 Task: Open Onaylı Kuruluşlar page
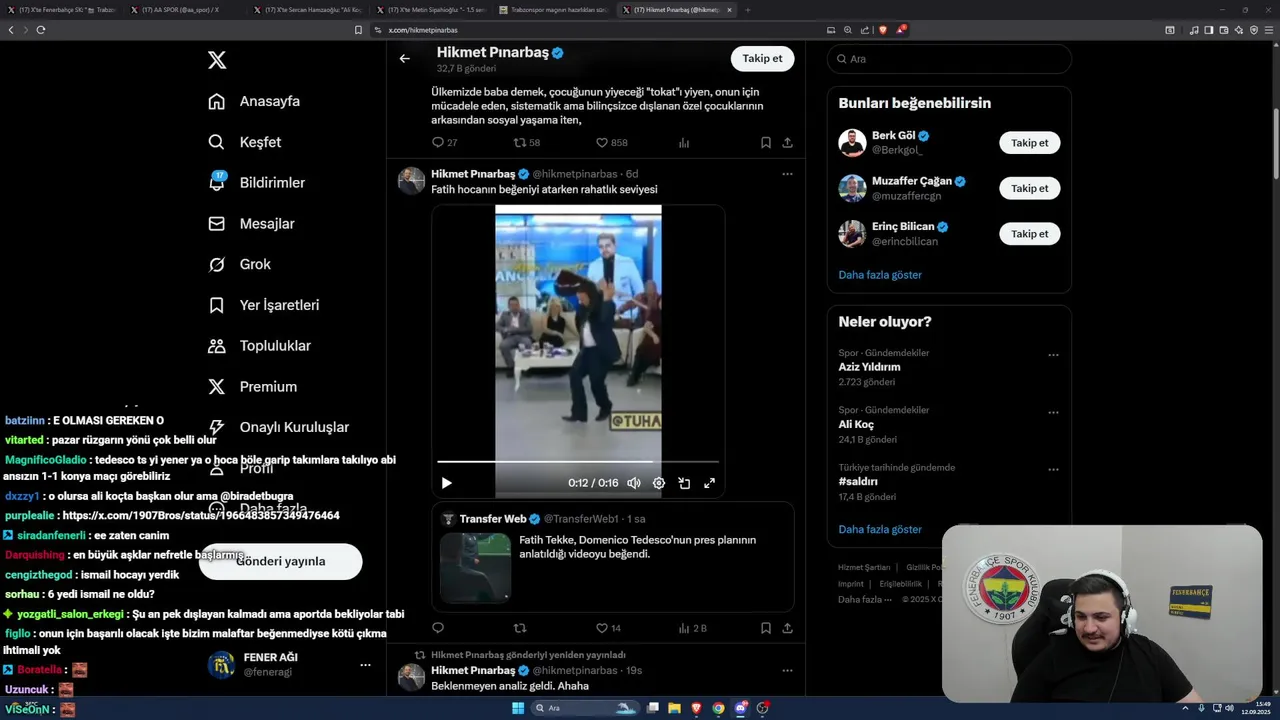[x=278, y=427]
